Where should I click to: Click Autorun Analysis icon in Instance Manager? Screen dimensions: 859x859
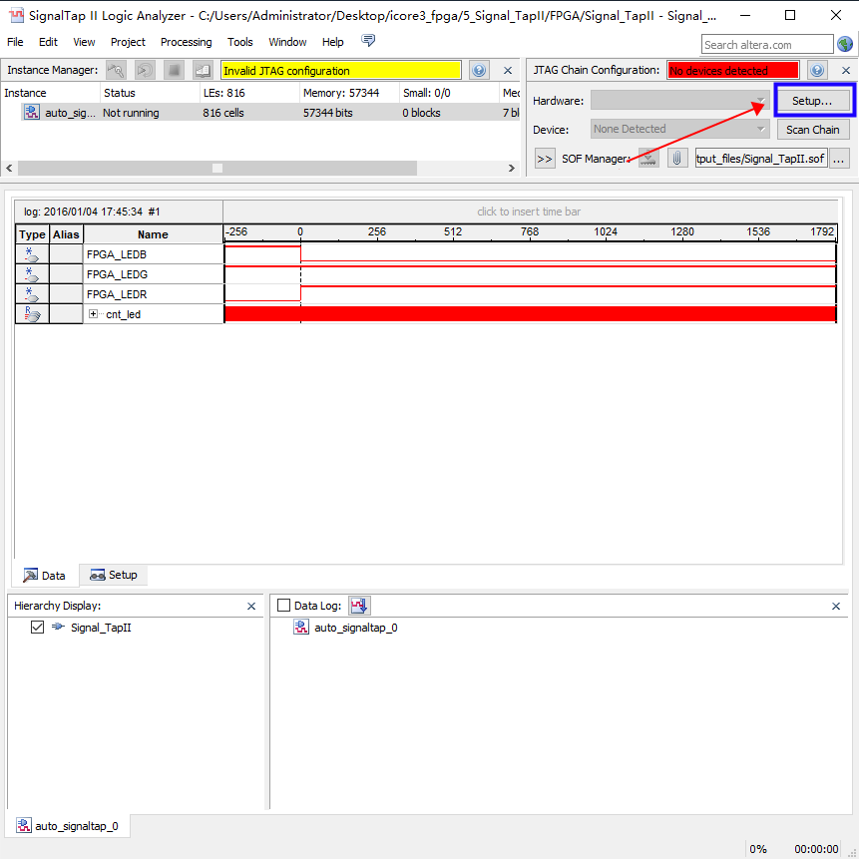(145, 70)
